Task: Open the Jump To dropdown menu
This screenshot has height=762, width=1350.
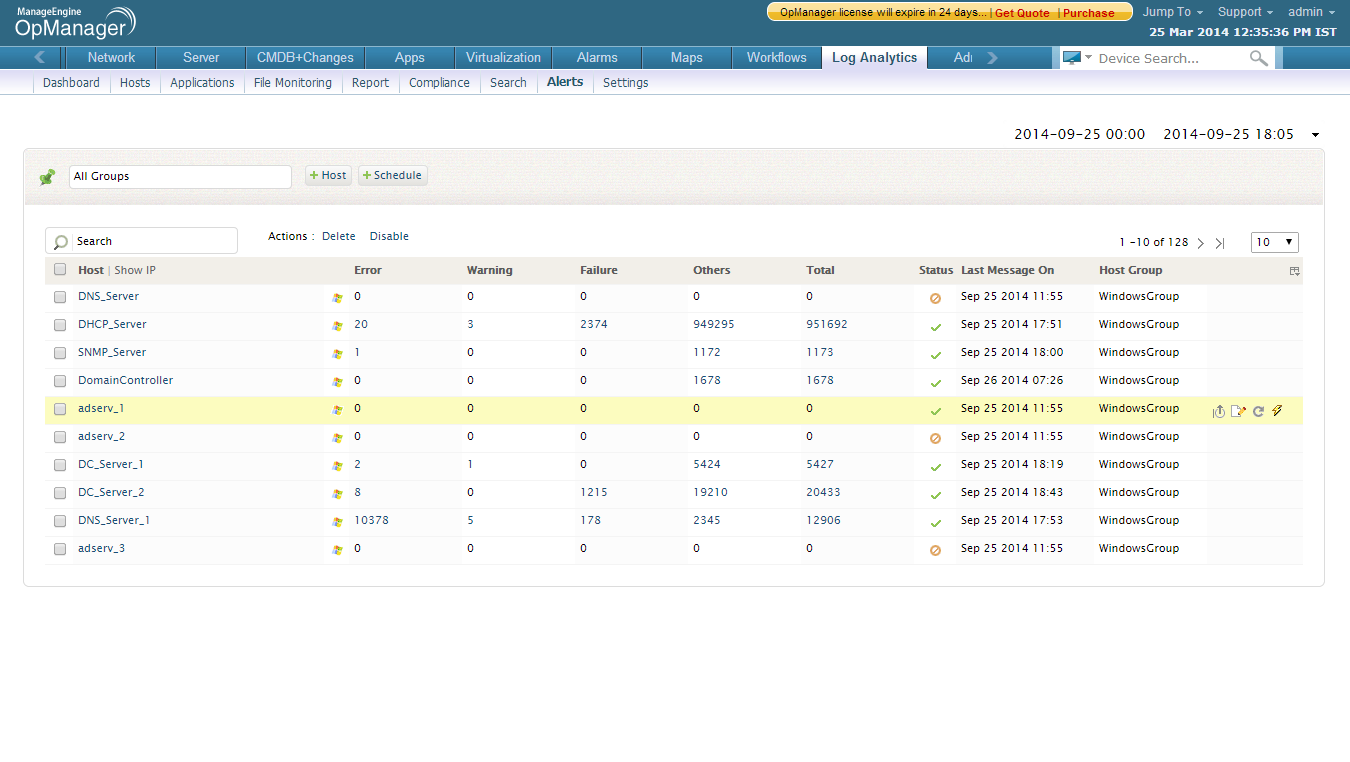Action: click(x=1172, y=12)
